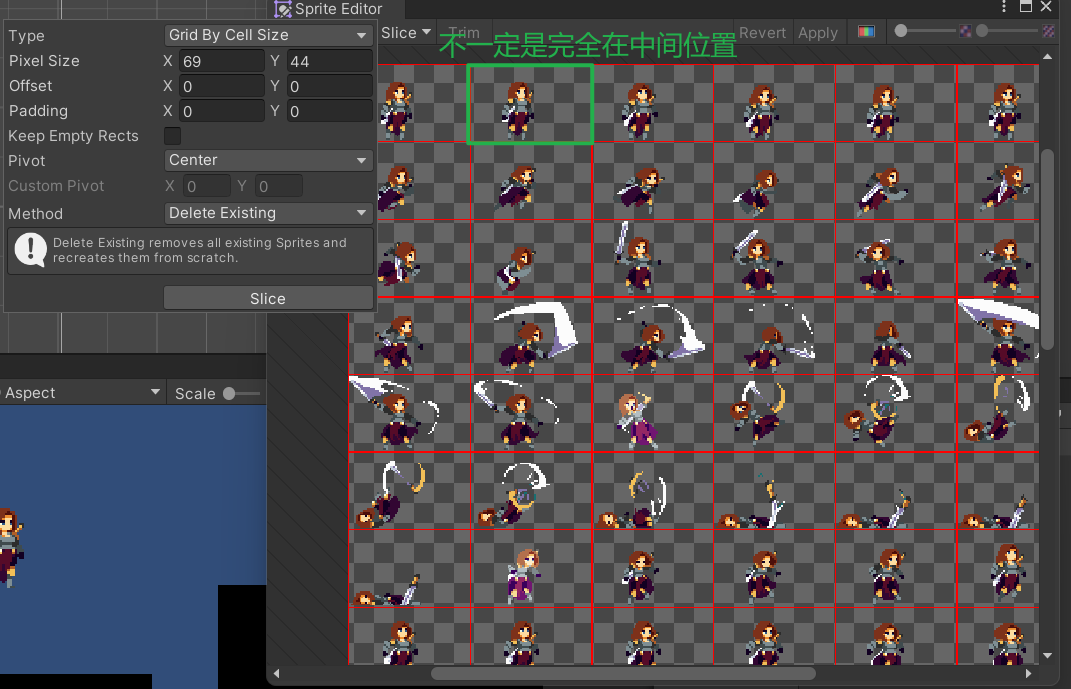Open the Type dropdown (Grid By Cell Size)
Viewport: 1071px width, 689px height.
pyautogui.click(x=268, y=35)
